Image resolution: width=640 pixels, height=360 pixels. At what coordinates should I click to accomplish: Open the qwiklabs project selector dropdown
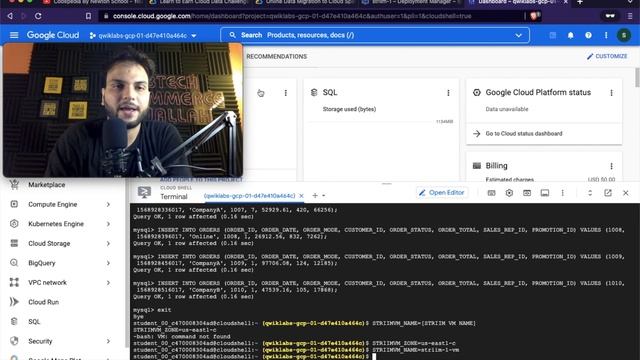tap(143, 36)
